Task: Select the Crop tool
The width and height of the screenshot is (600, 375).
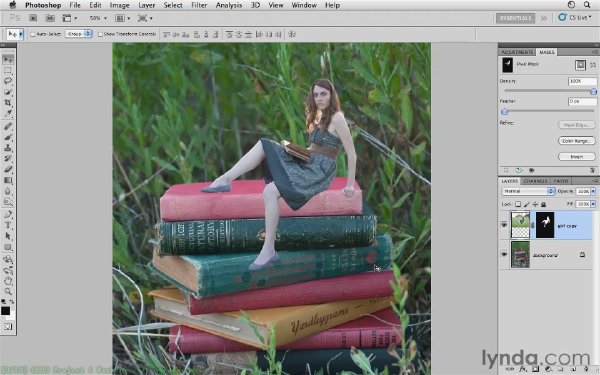Action: click(x=8, y=103)
